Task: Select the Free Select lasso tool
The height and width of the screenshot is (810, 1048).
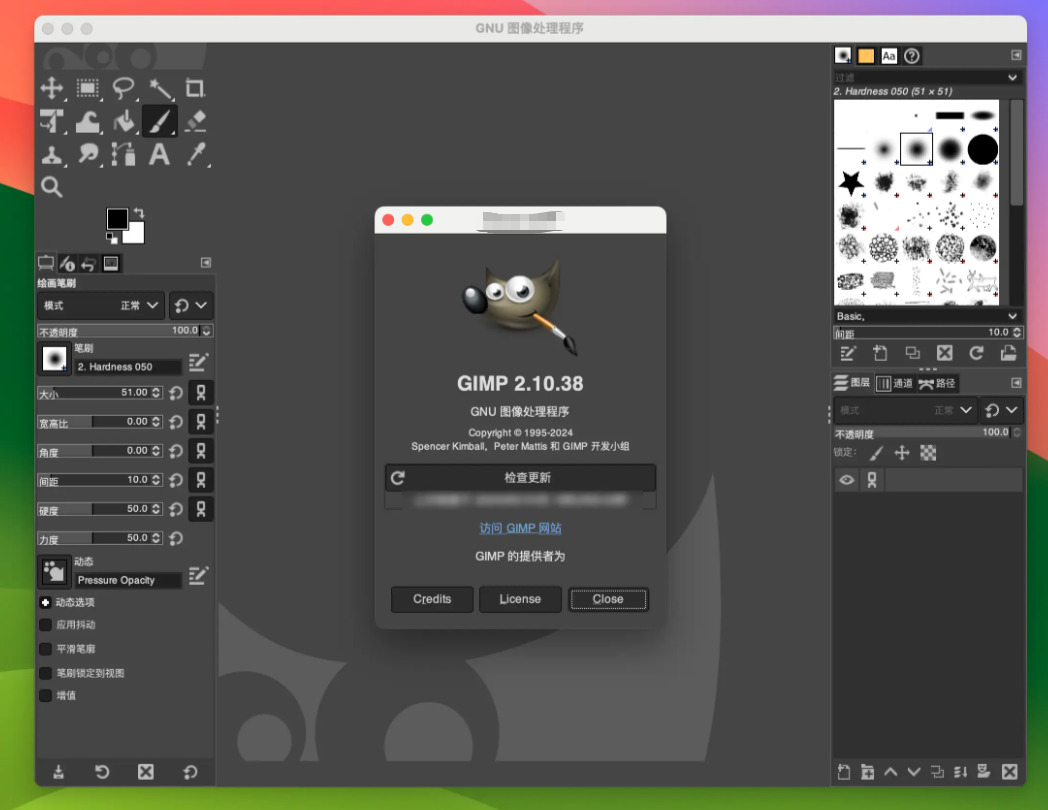Action: pyautogui.click(x=123, y=88)
